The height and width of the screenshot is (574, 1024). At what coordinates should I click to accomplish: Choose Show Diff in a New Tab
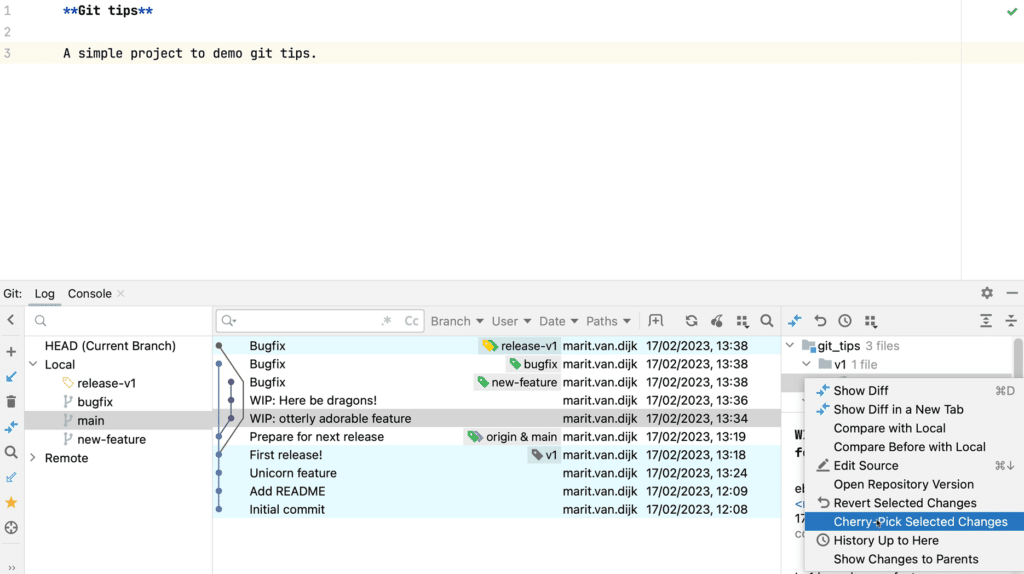(914, 409)
